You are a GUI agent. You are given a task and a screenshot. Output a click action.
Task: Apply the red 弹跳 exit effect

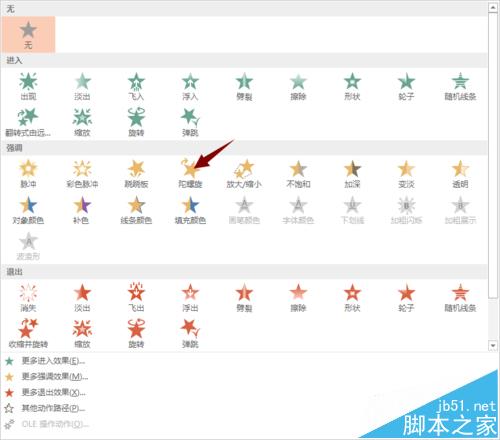(x=190, y=334)
